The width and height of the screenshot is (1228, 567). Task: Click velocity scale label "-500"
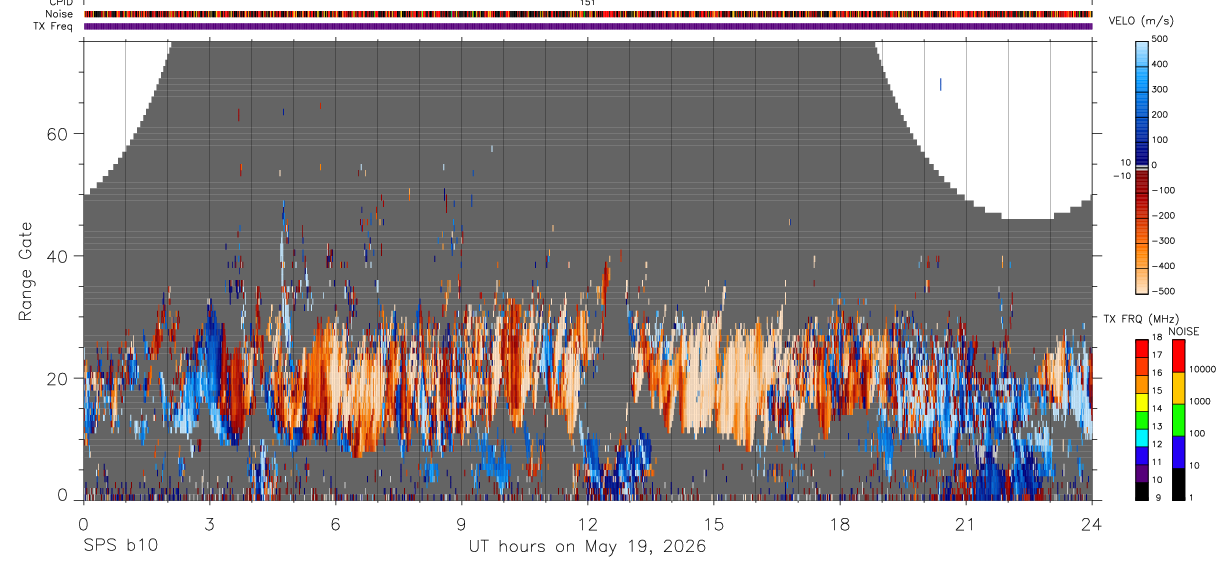[x=1164, y=291]
